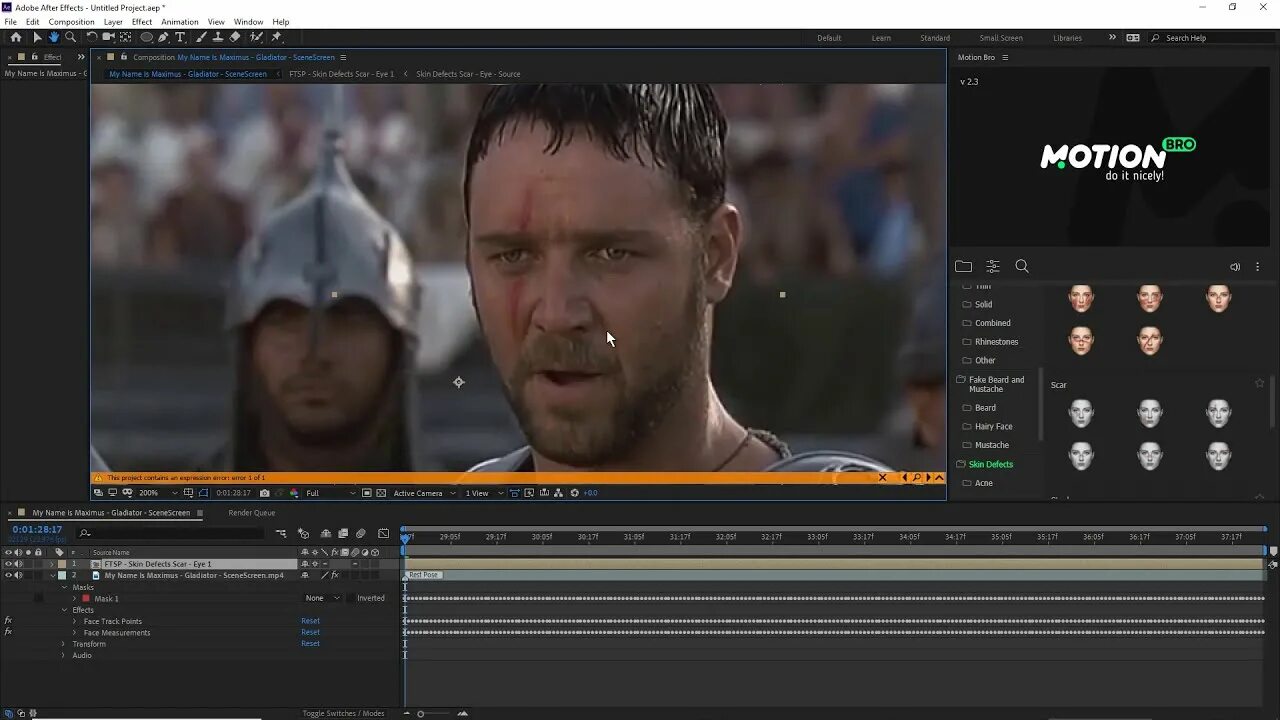Open the Animation menu
Screen dimensions: 1280x720
point(180,22)
